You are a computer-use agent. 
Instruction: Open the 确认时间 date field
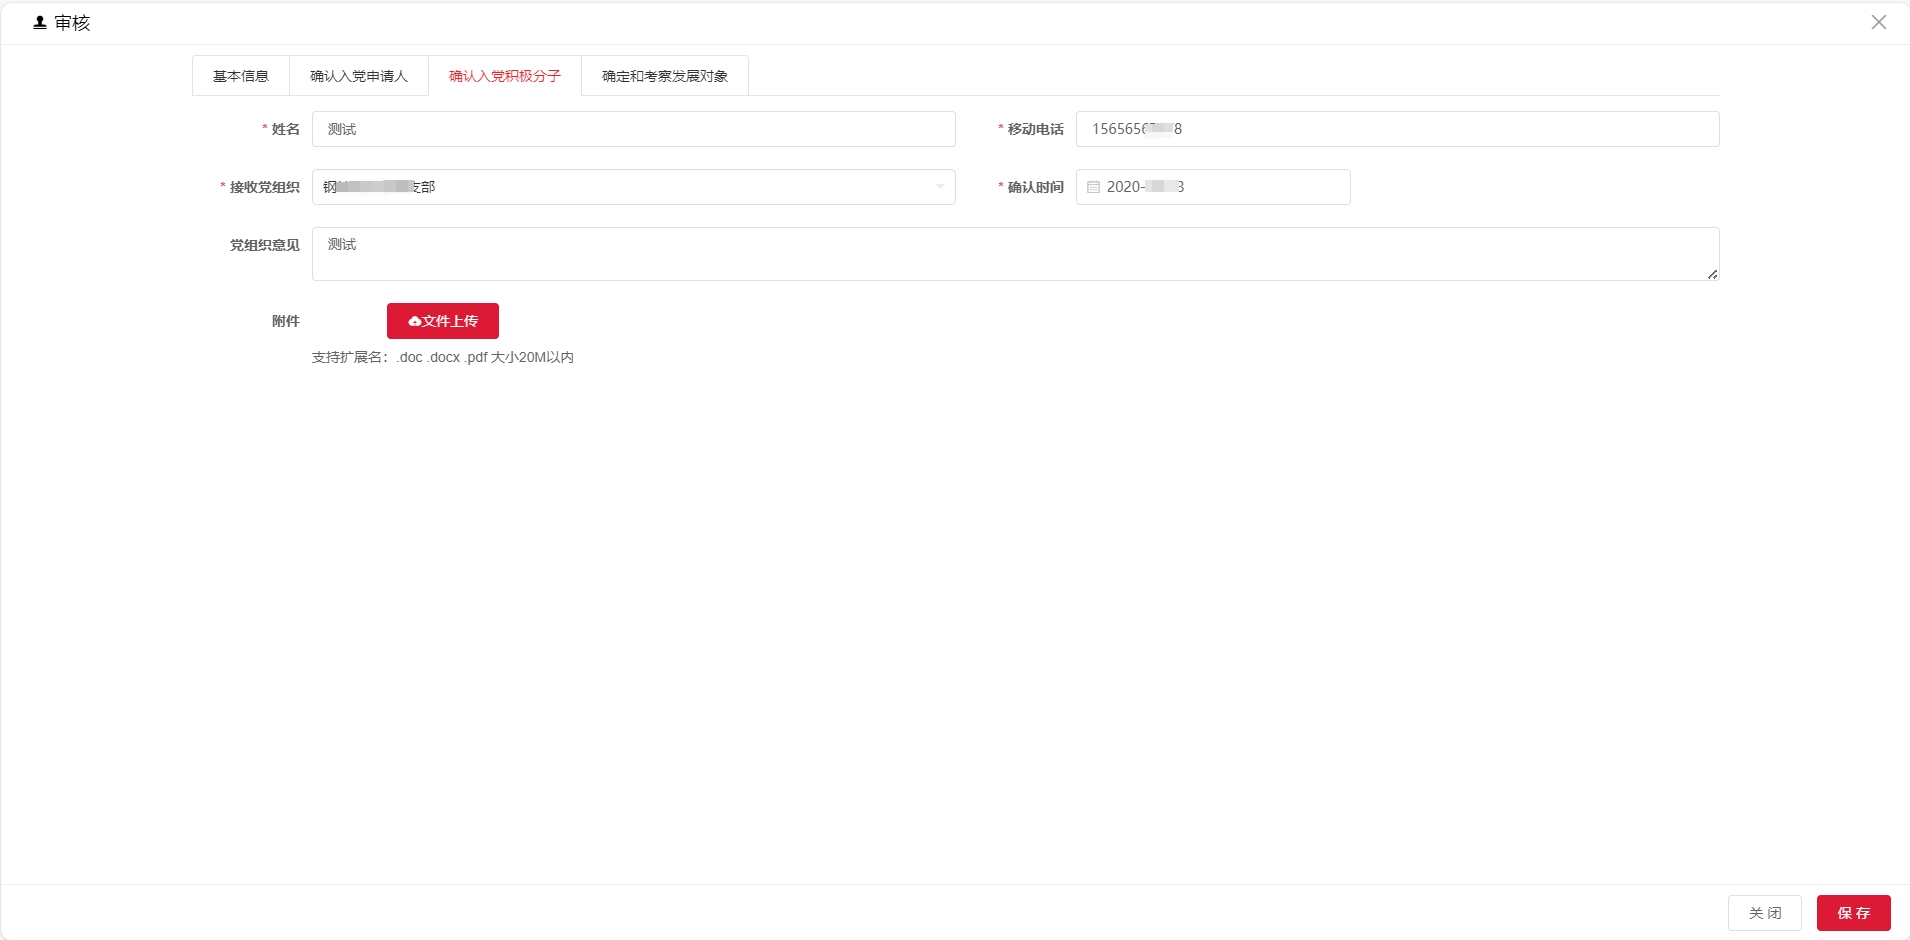click(x=1213, y=187)
